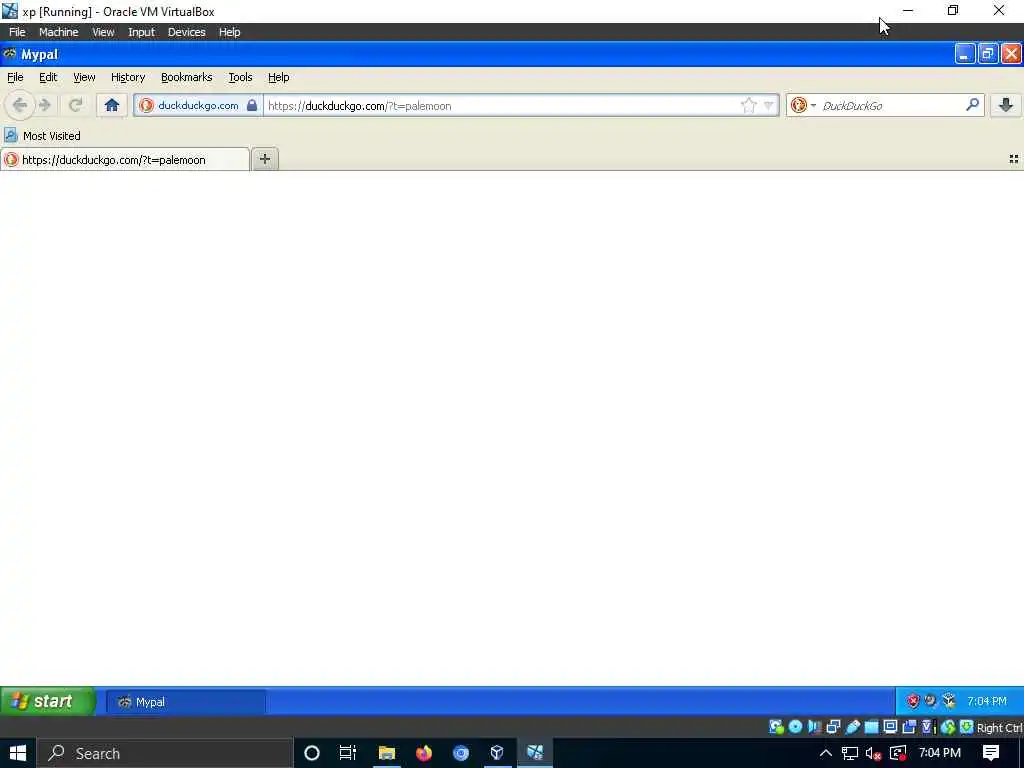Click VirtualBox audio status icon

(x=814, y=727)
